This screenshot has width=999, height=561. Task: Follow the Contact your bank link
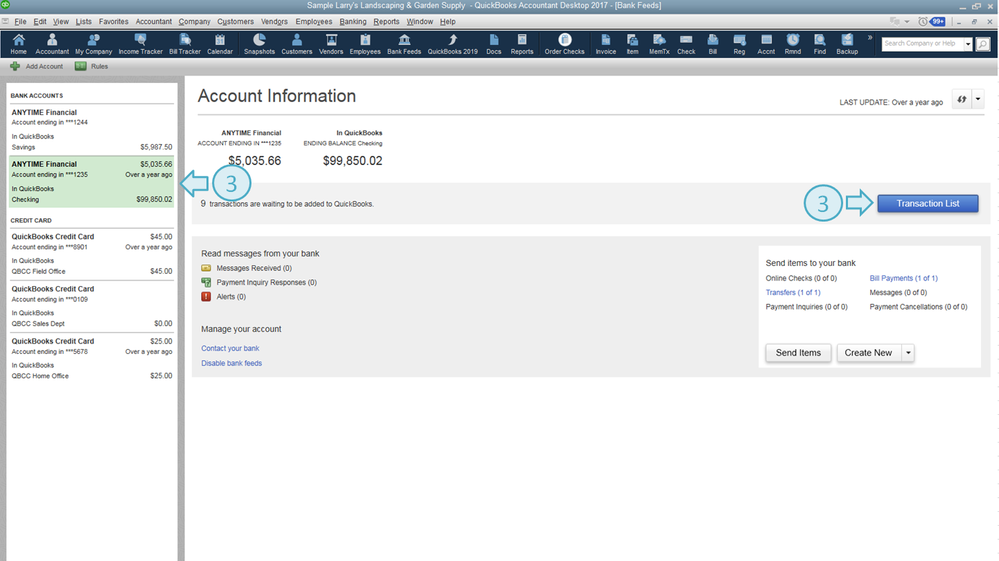tap(230, 348)
